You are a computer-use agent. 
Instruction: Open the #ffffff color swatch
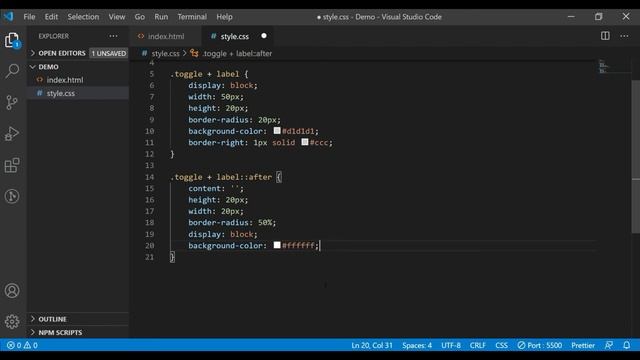tap(277, 245)
